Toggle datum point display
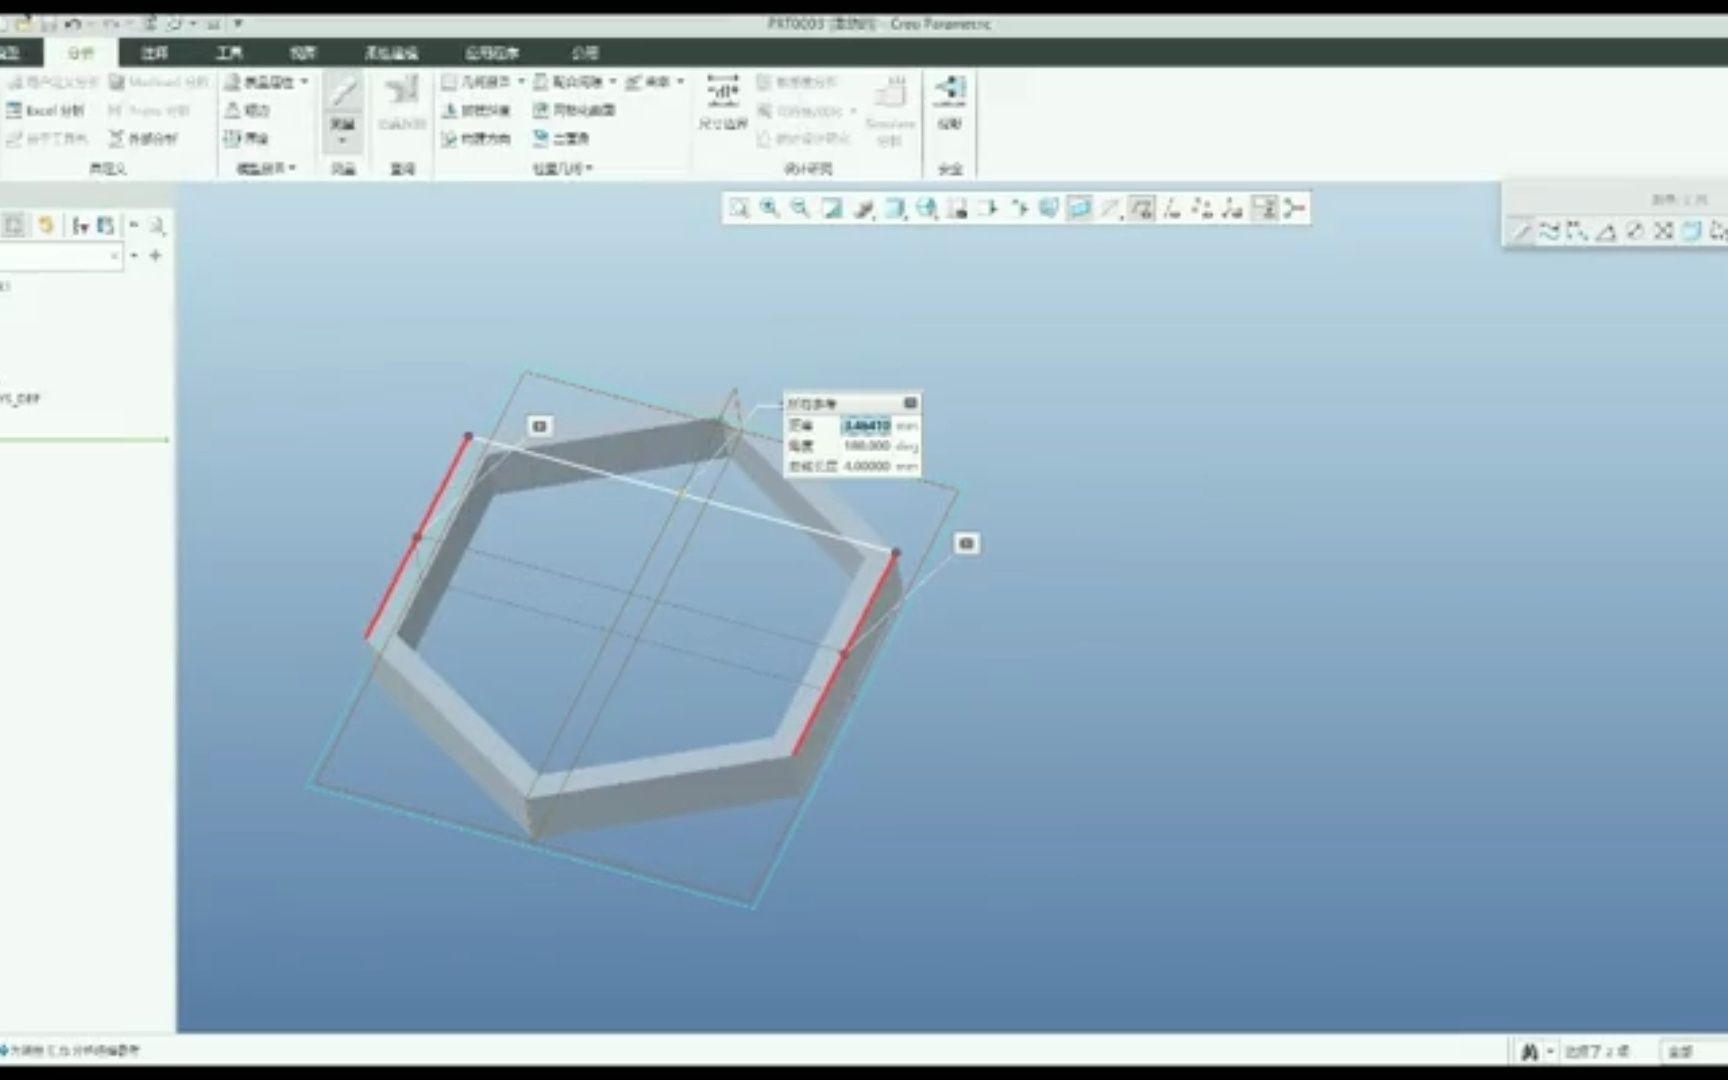Viewport: 1728px width, 1080px height. pos(1203,208)
